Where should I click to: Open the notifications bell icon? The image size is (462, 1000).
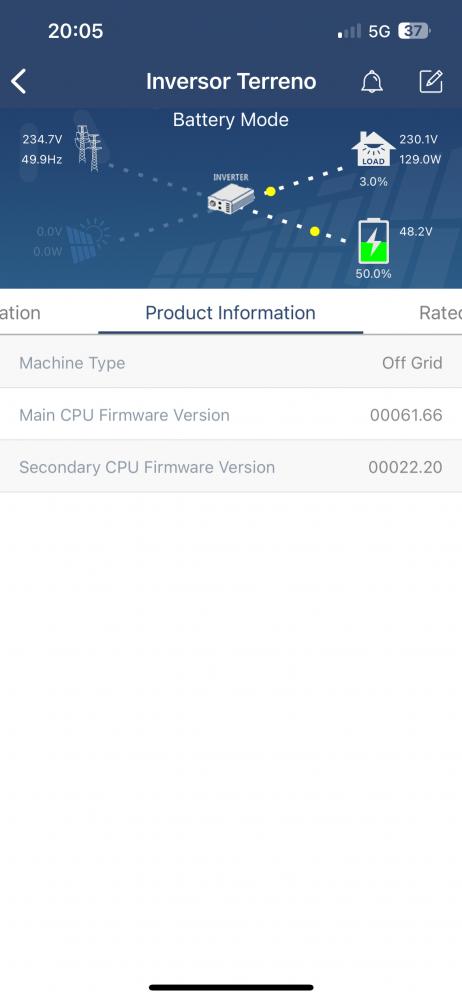[x=372, y=82]
